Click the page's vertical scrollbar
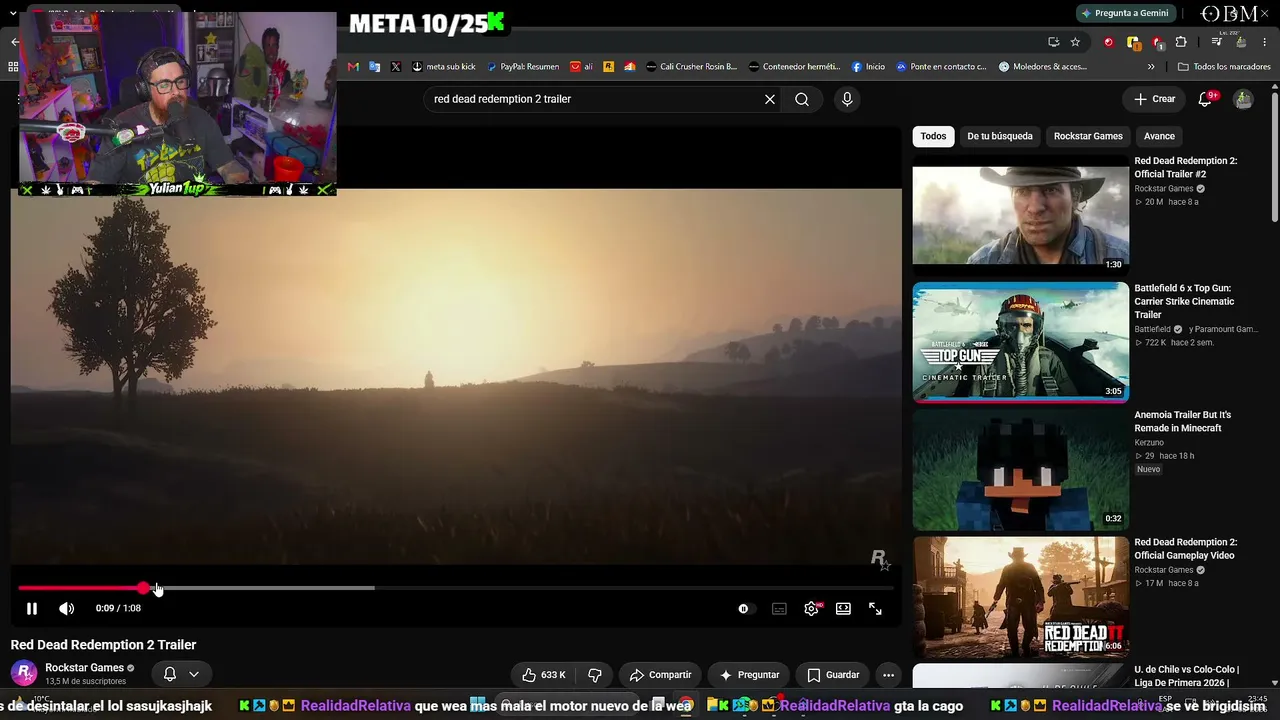 [x=1274, y=155]
